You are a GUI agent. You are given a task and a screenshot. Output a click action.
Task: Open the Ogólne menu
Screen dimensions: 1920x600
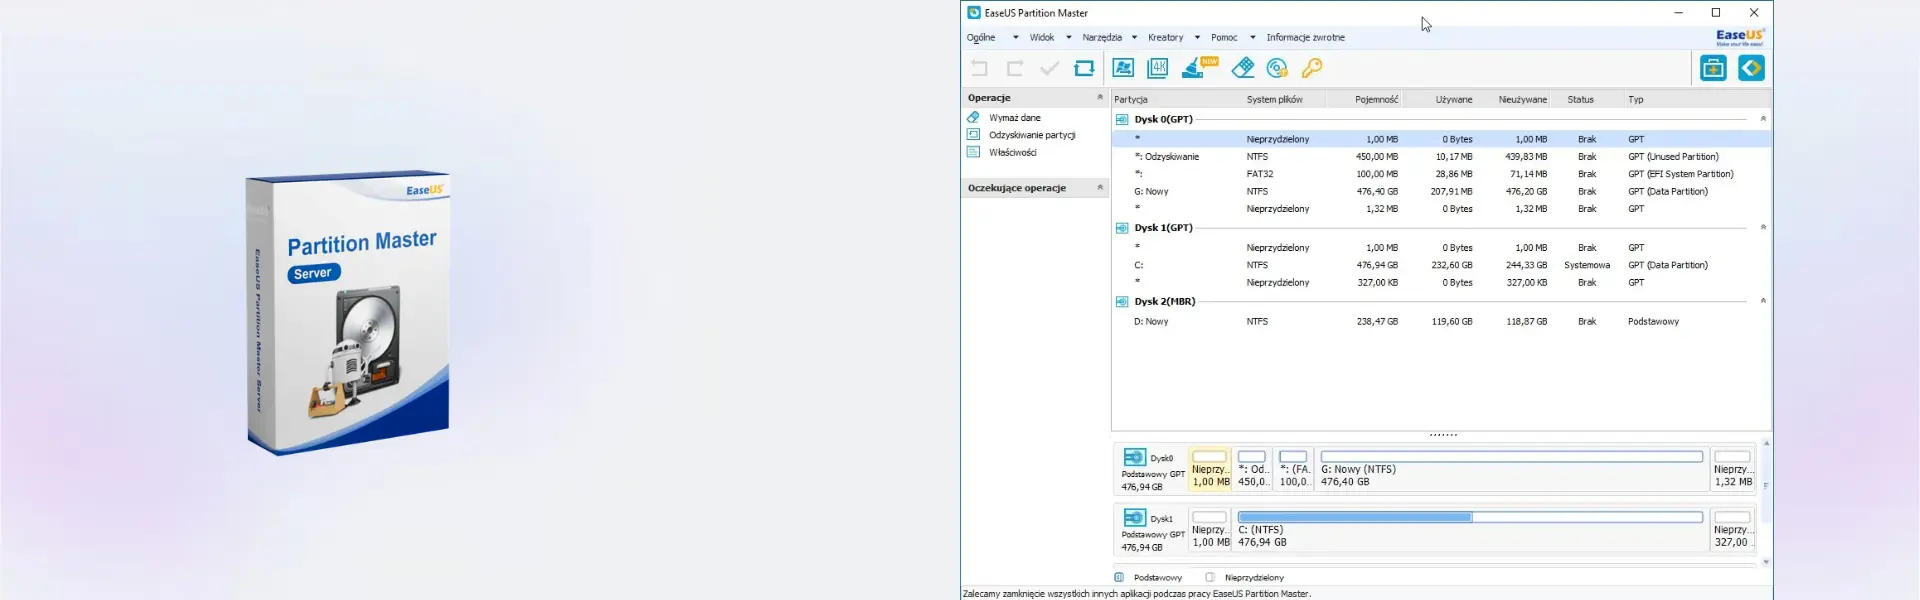[x=981, y=38]
